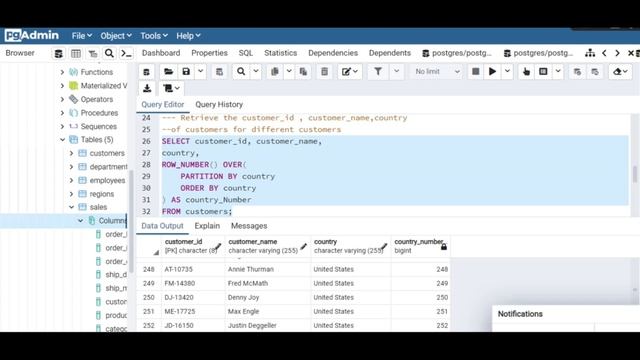Open the No limit rows dropdown
Viewport: 640px width, 360px height.
point(437,72)
